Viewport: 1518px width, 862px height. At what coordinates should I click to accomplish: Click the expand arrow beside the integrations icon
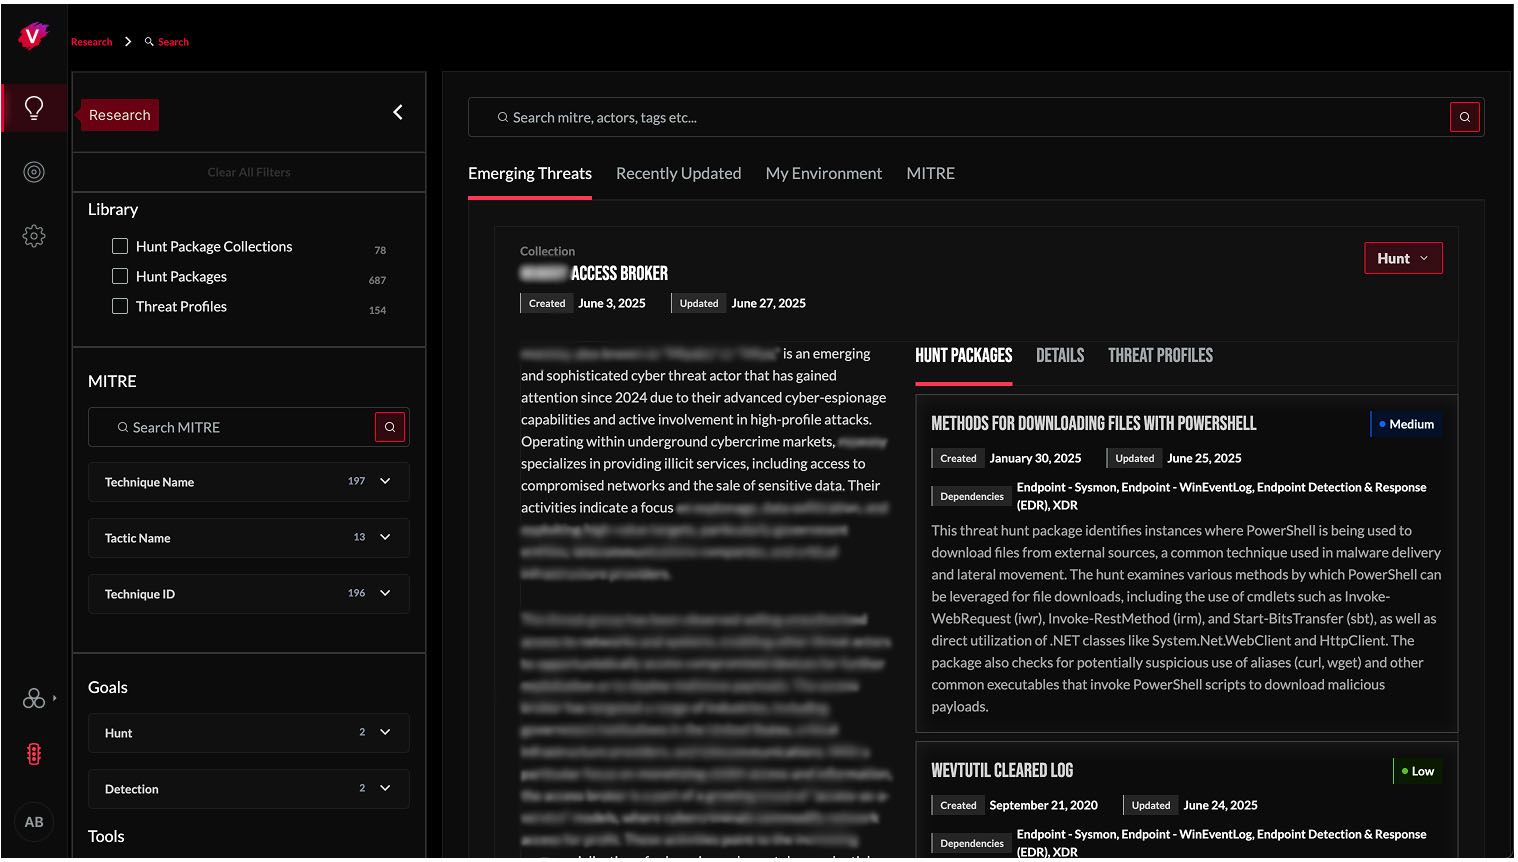(54, 698)
